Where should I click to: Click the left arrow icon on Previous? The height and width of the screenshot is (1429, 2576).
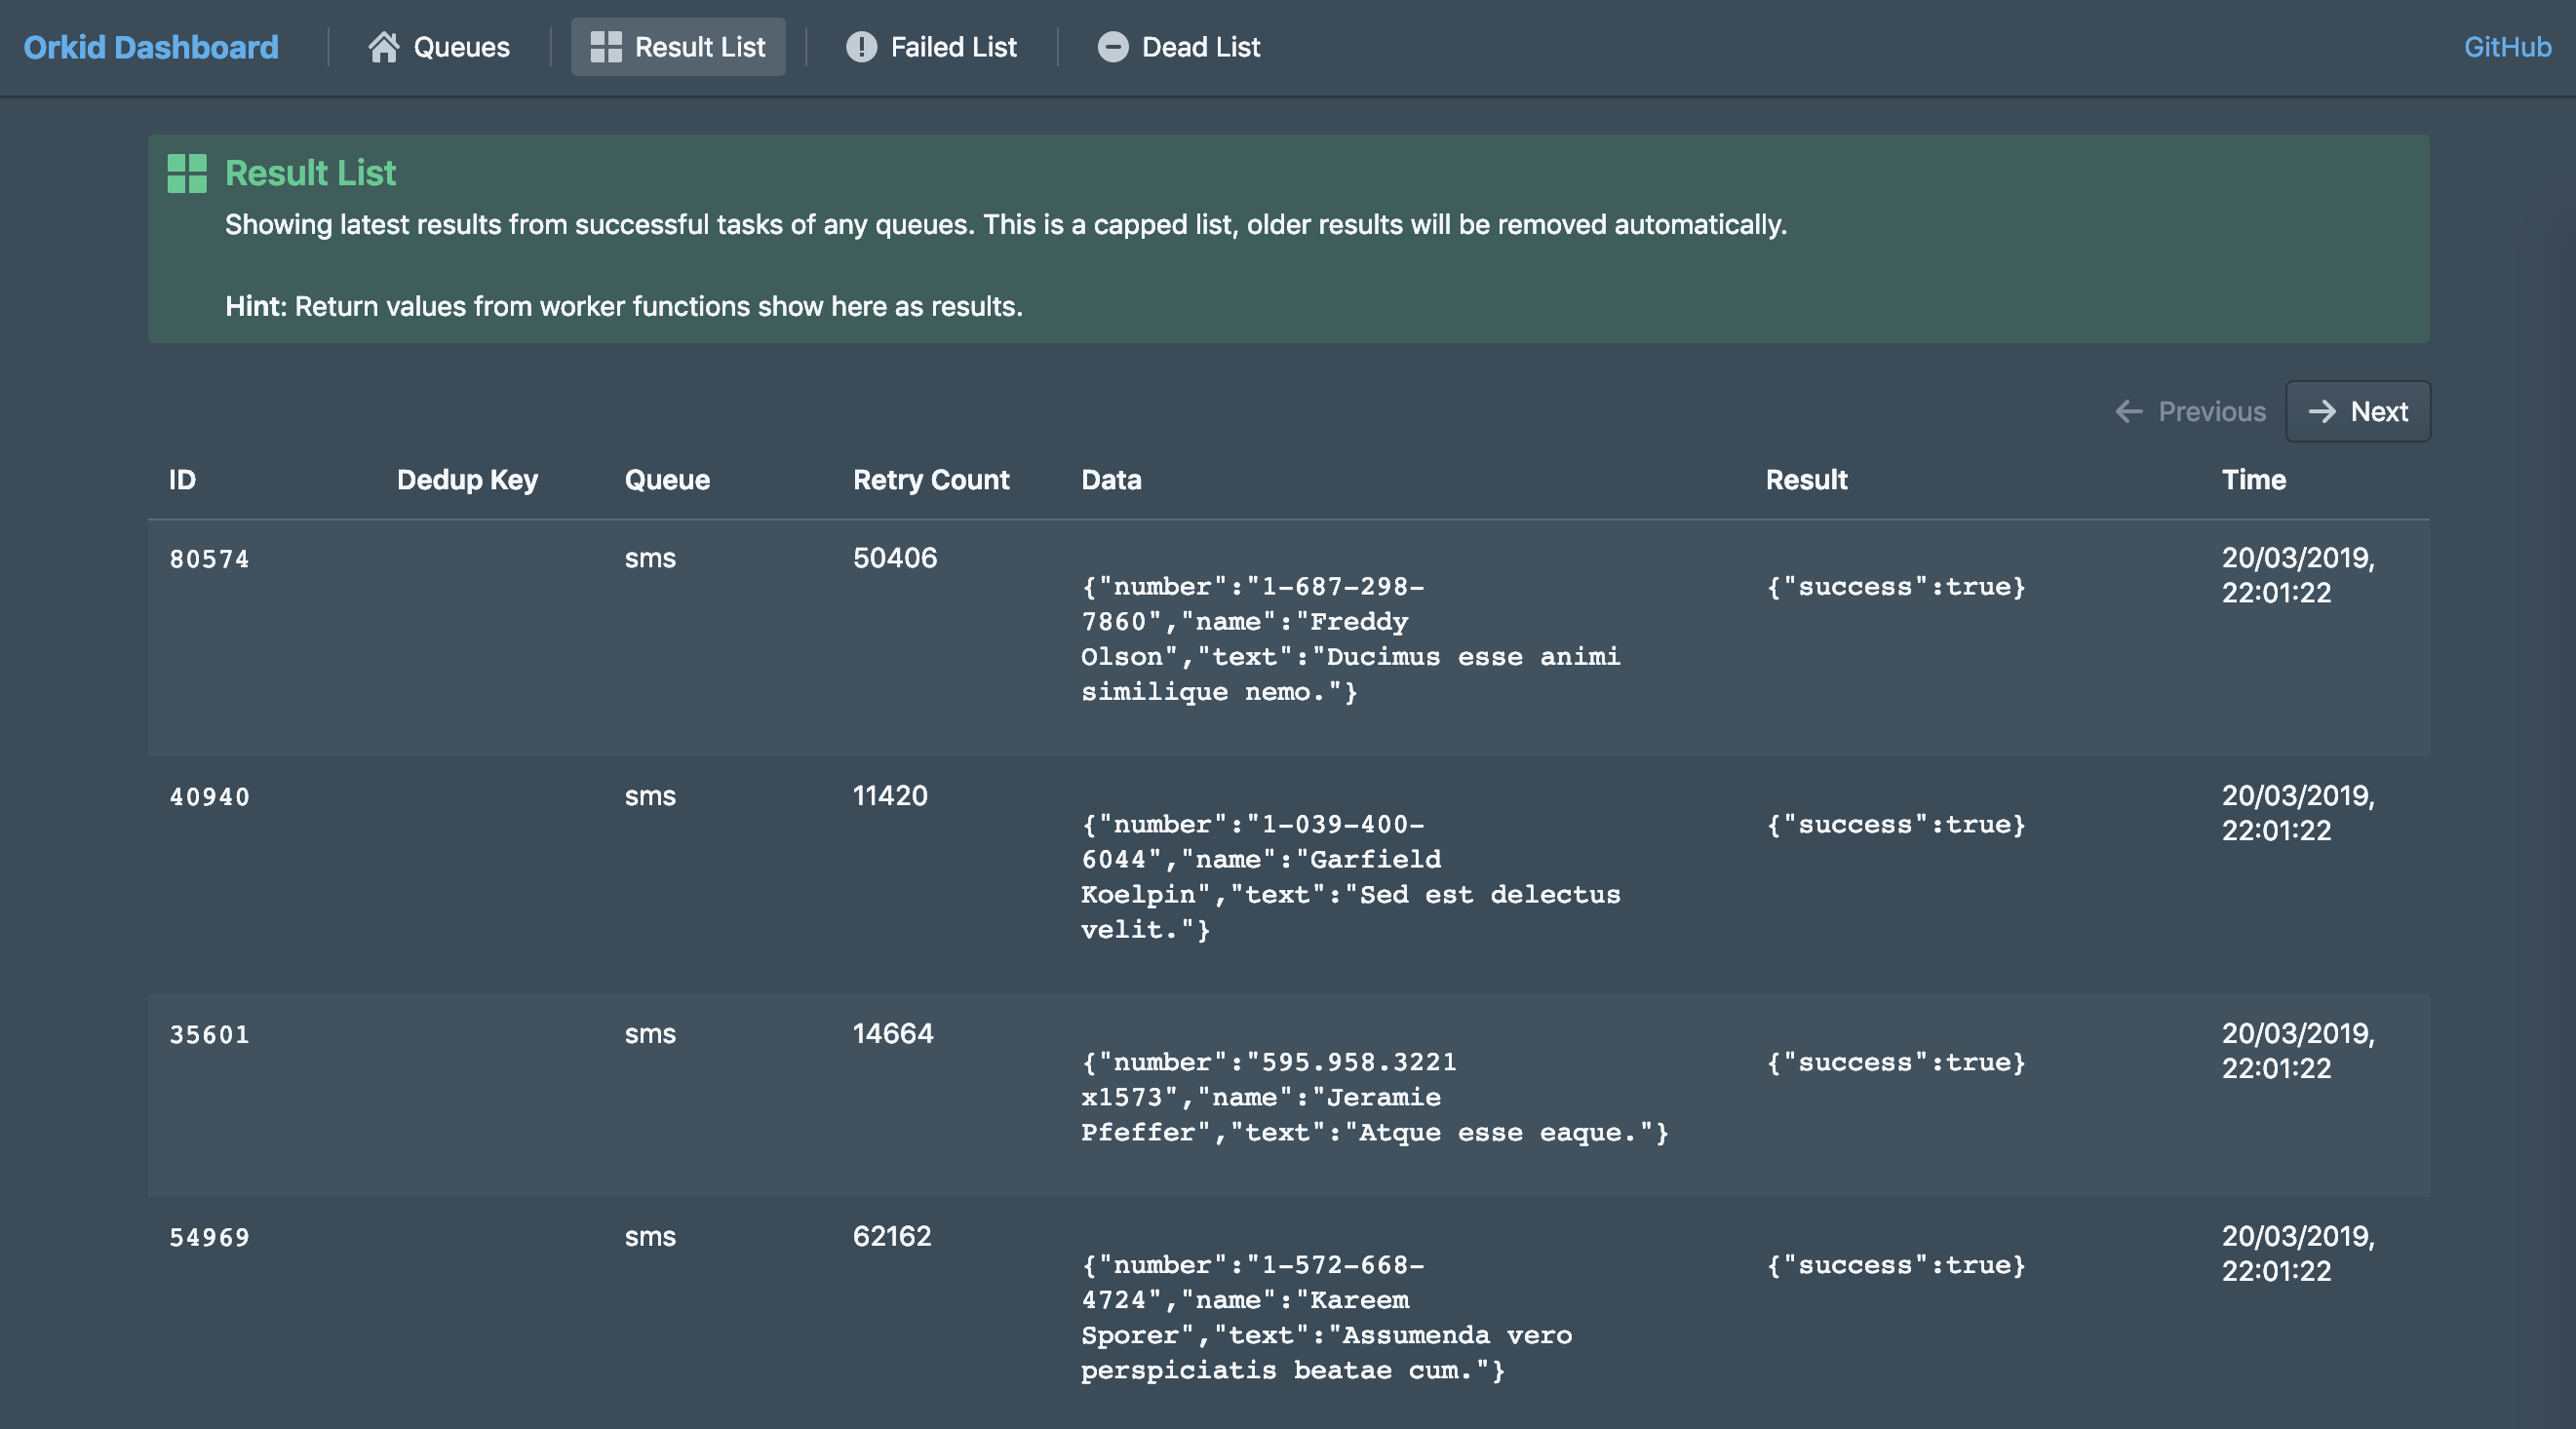(x=2128, y=411)
